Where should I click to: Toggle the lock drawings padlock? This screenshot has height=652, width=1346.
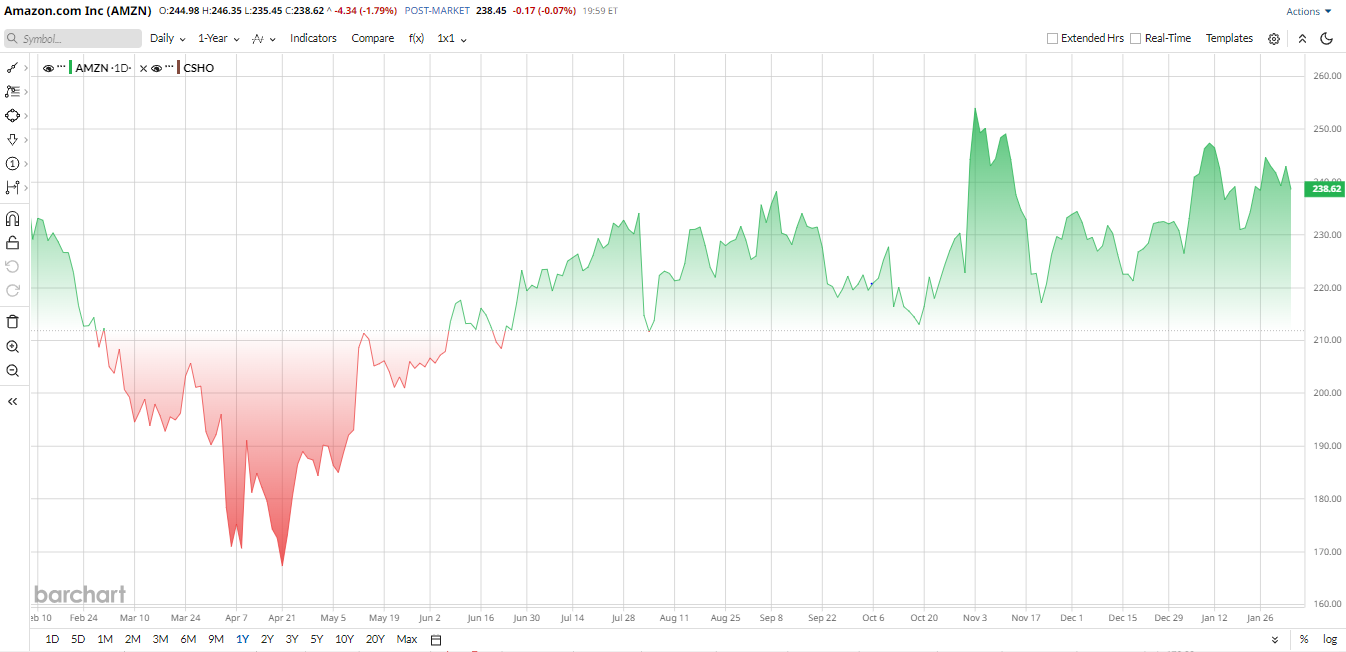pyautogui.click(x=12, y=242)
